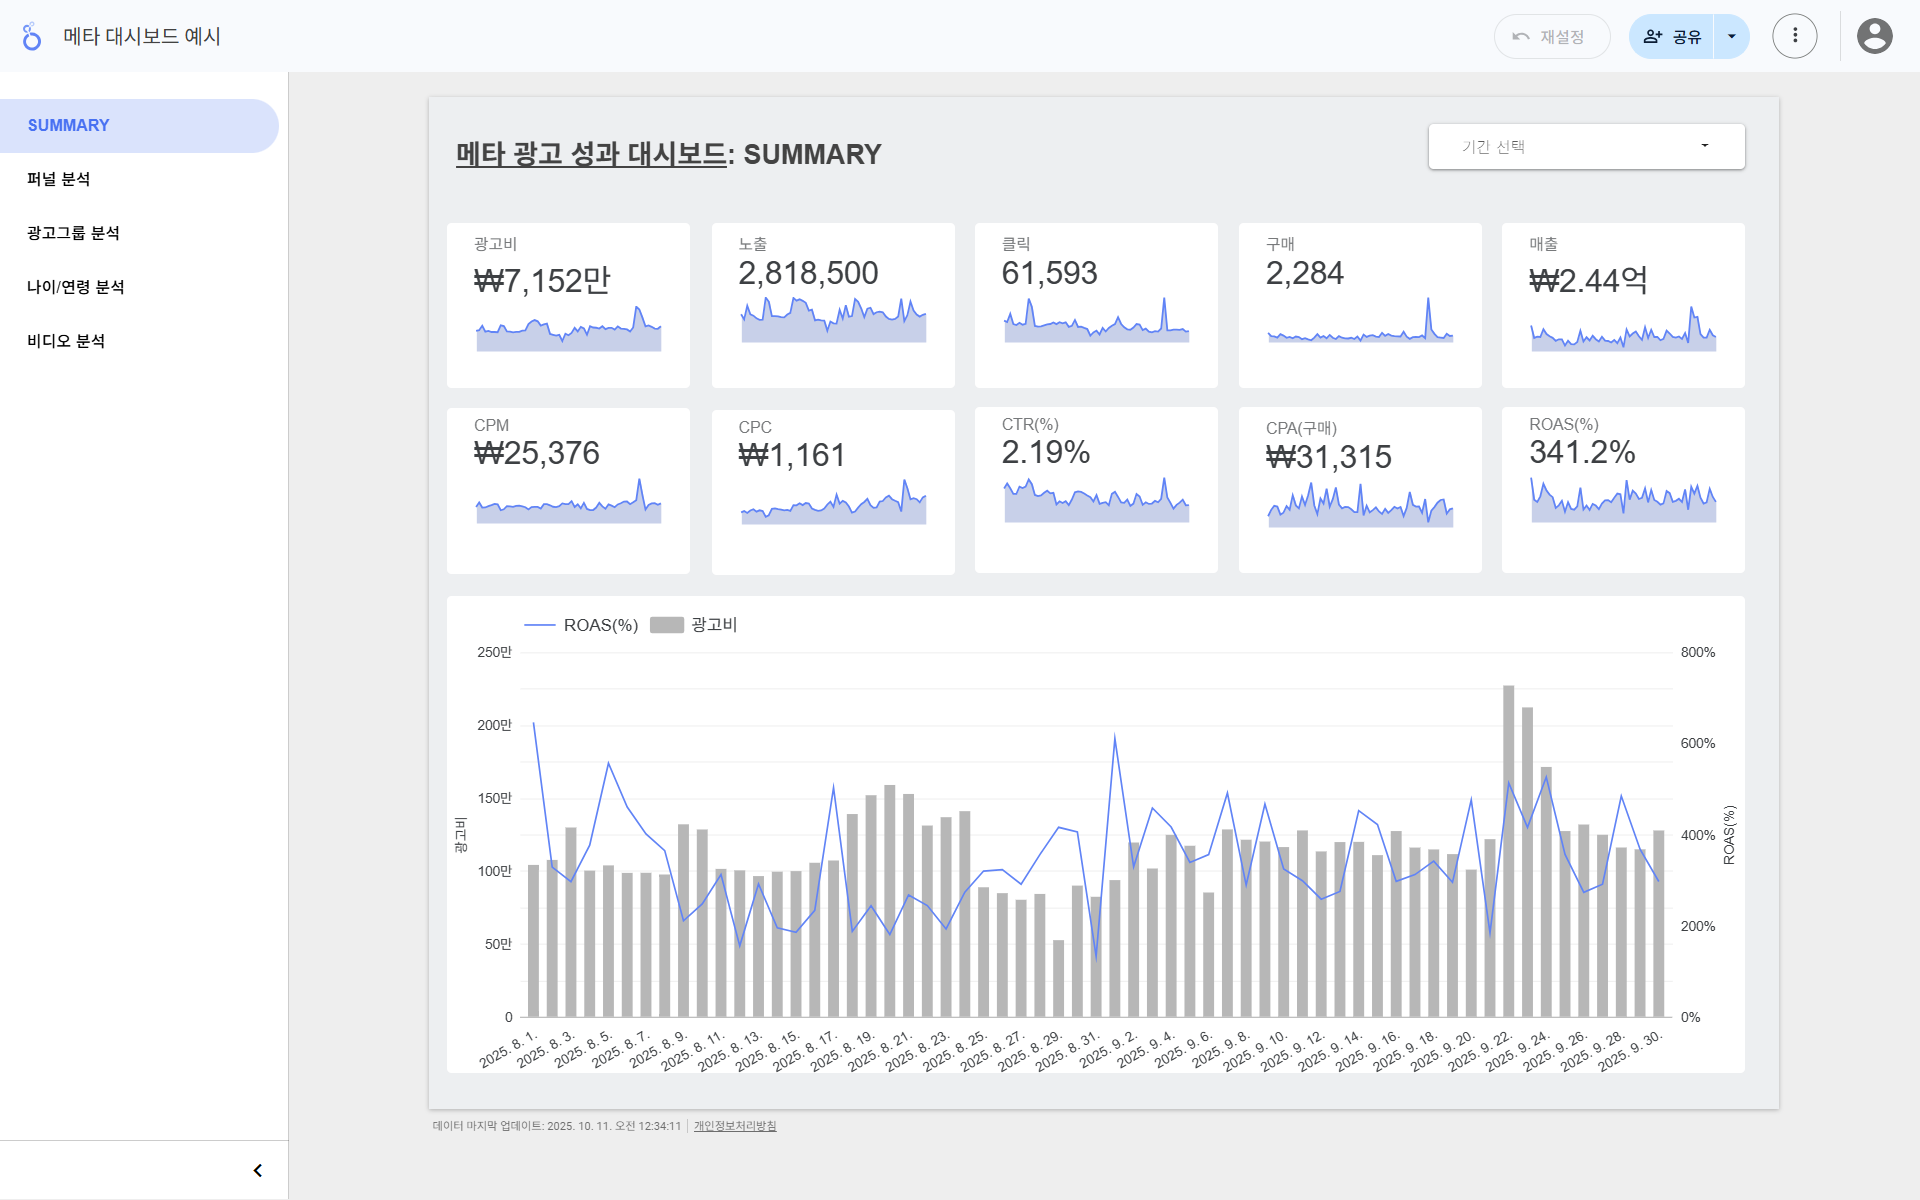The width and height of the screenshot is (1920, 1200).
Task: Collapse the sidebar with the chevron
Action: tap(258, 1170)
